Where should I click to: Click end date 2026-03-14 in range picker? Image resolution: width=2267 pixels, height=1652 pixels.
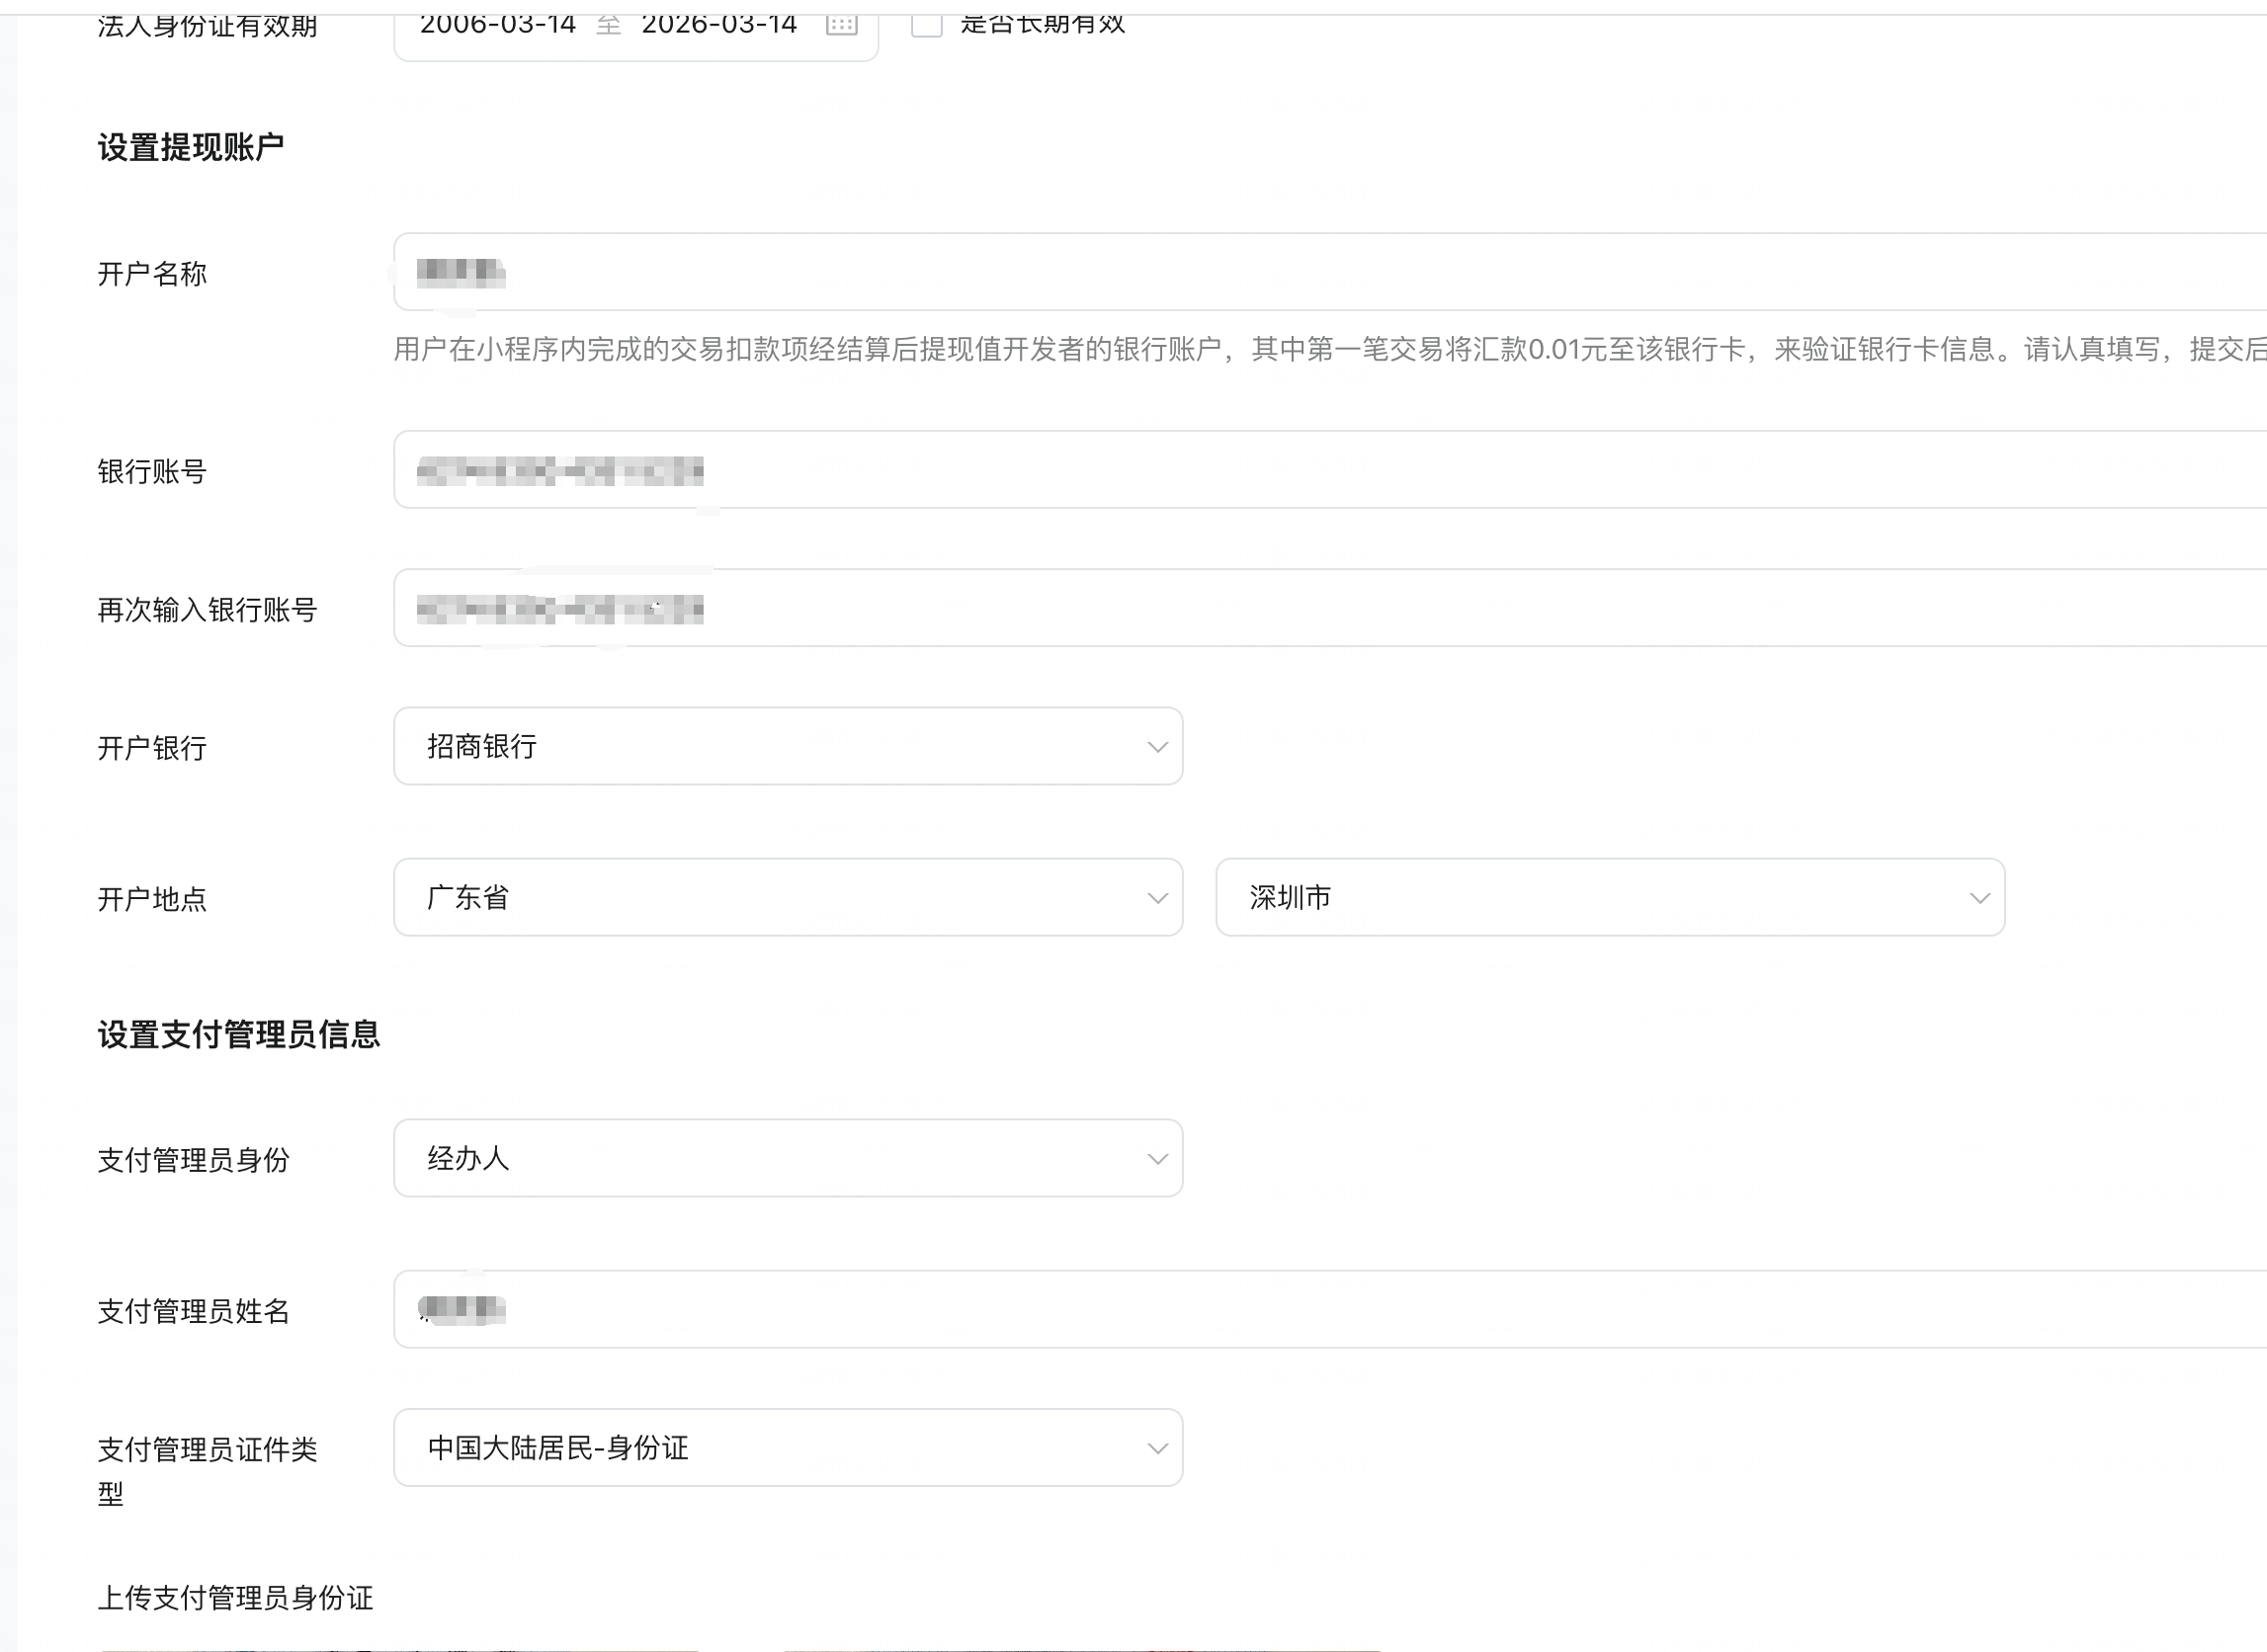tap(718, 24)
